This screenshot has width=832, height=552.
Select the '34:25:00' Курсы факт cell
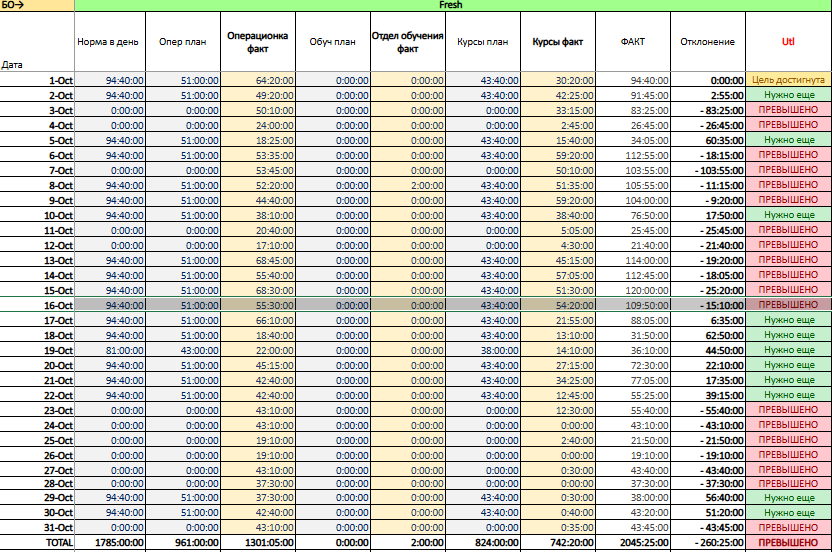click(x=558, y=380)
